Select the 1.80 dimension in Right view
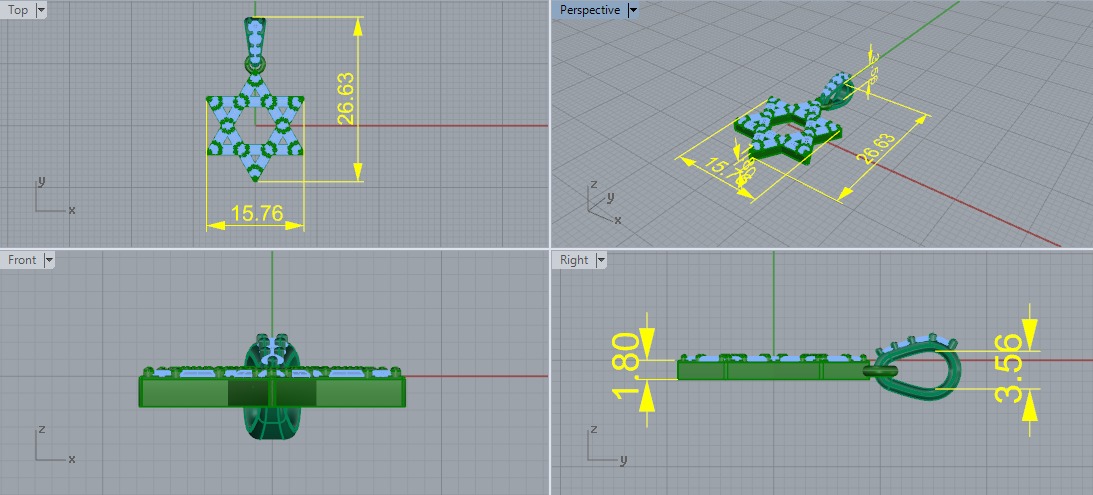The height and width of the screenshot is (495, 1093). (x=625, y=367)
